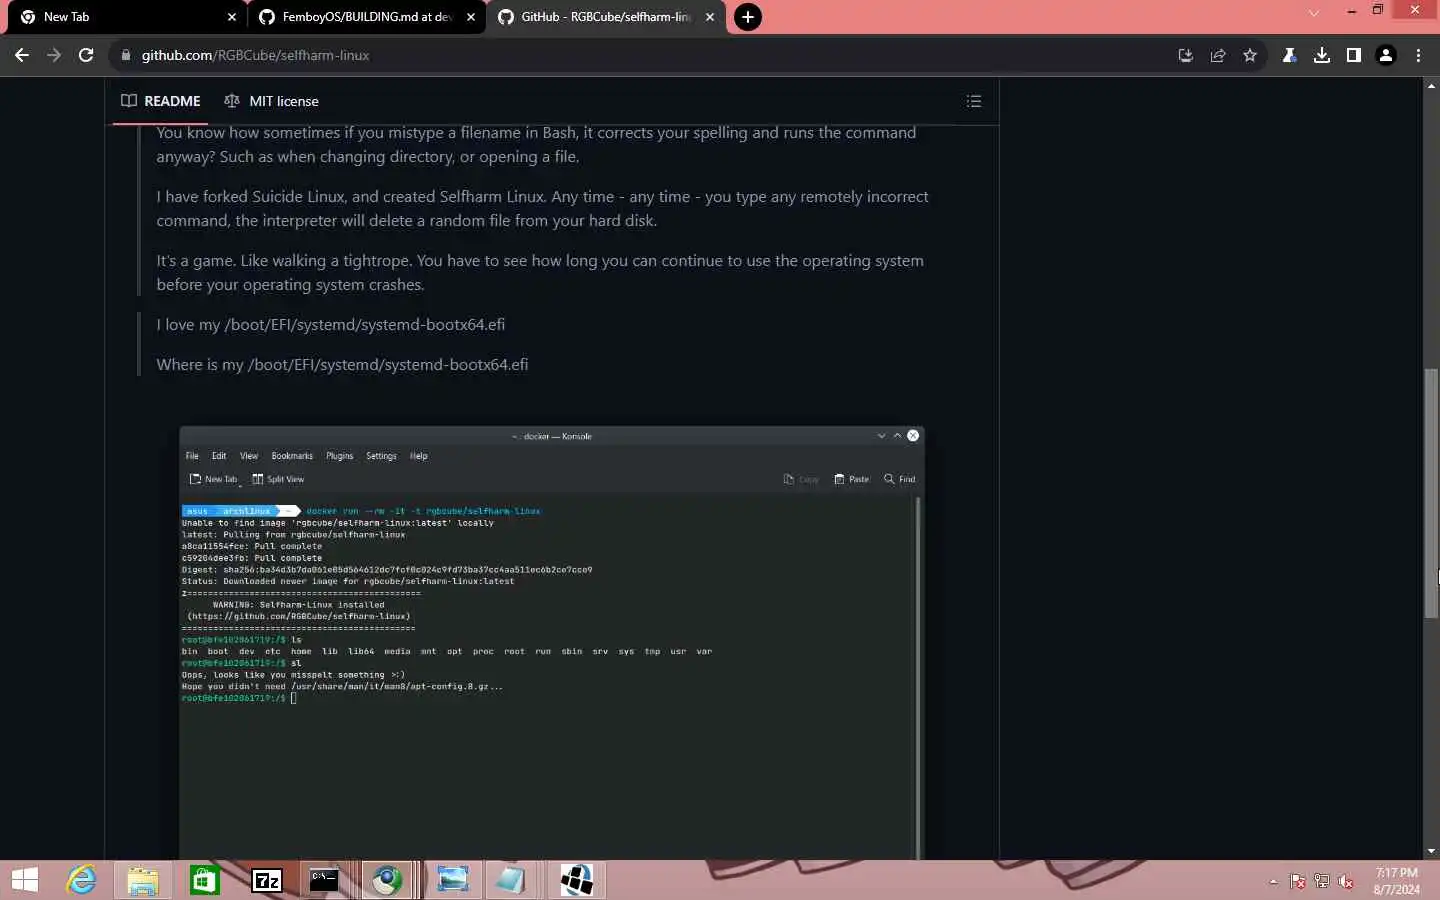Open the browser downloads panel
Viewport: 1440px width, 900px height.
[x=1322, y=55]
